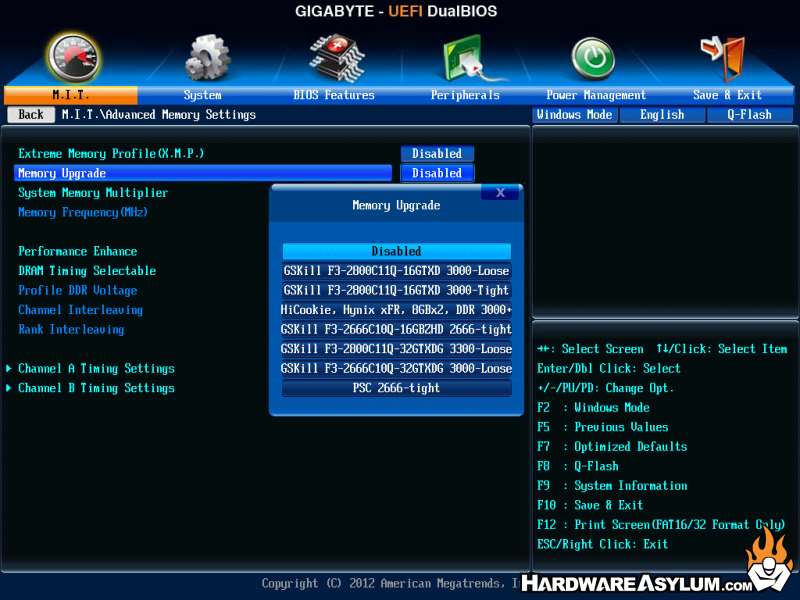Screen dimensions: 800x600
Task: Expand Channel A Timing Settings
Action: 96,368
